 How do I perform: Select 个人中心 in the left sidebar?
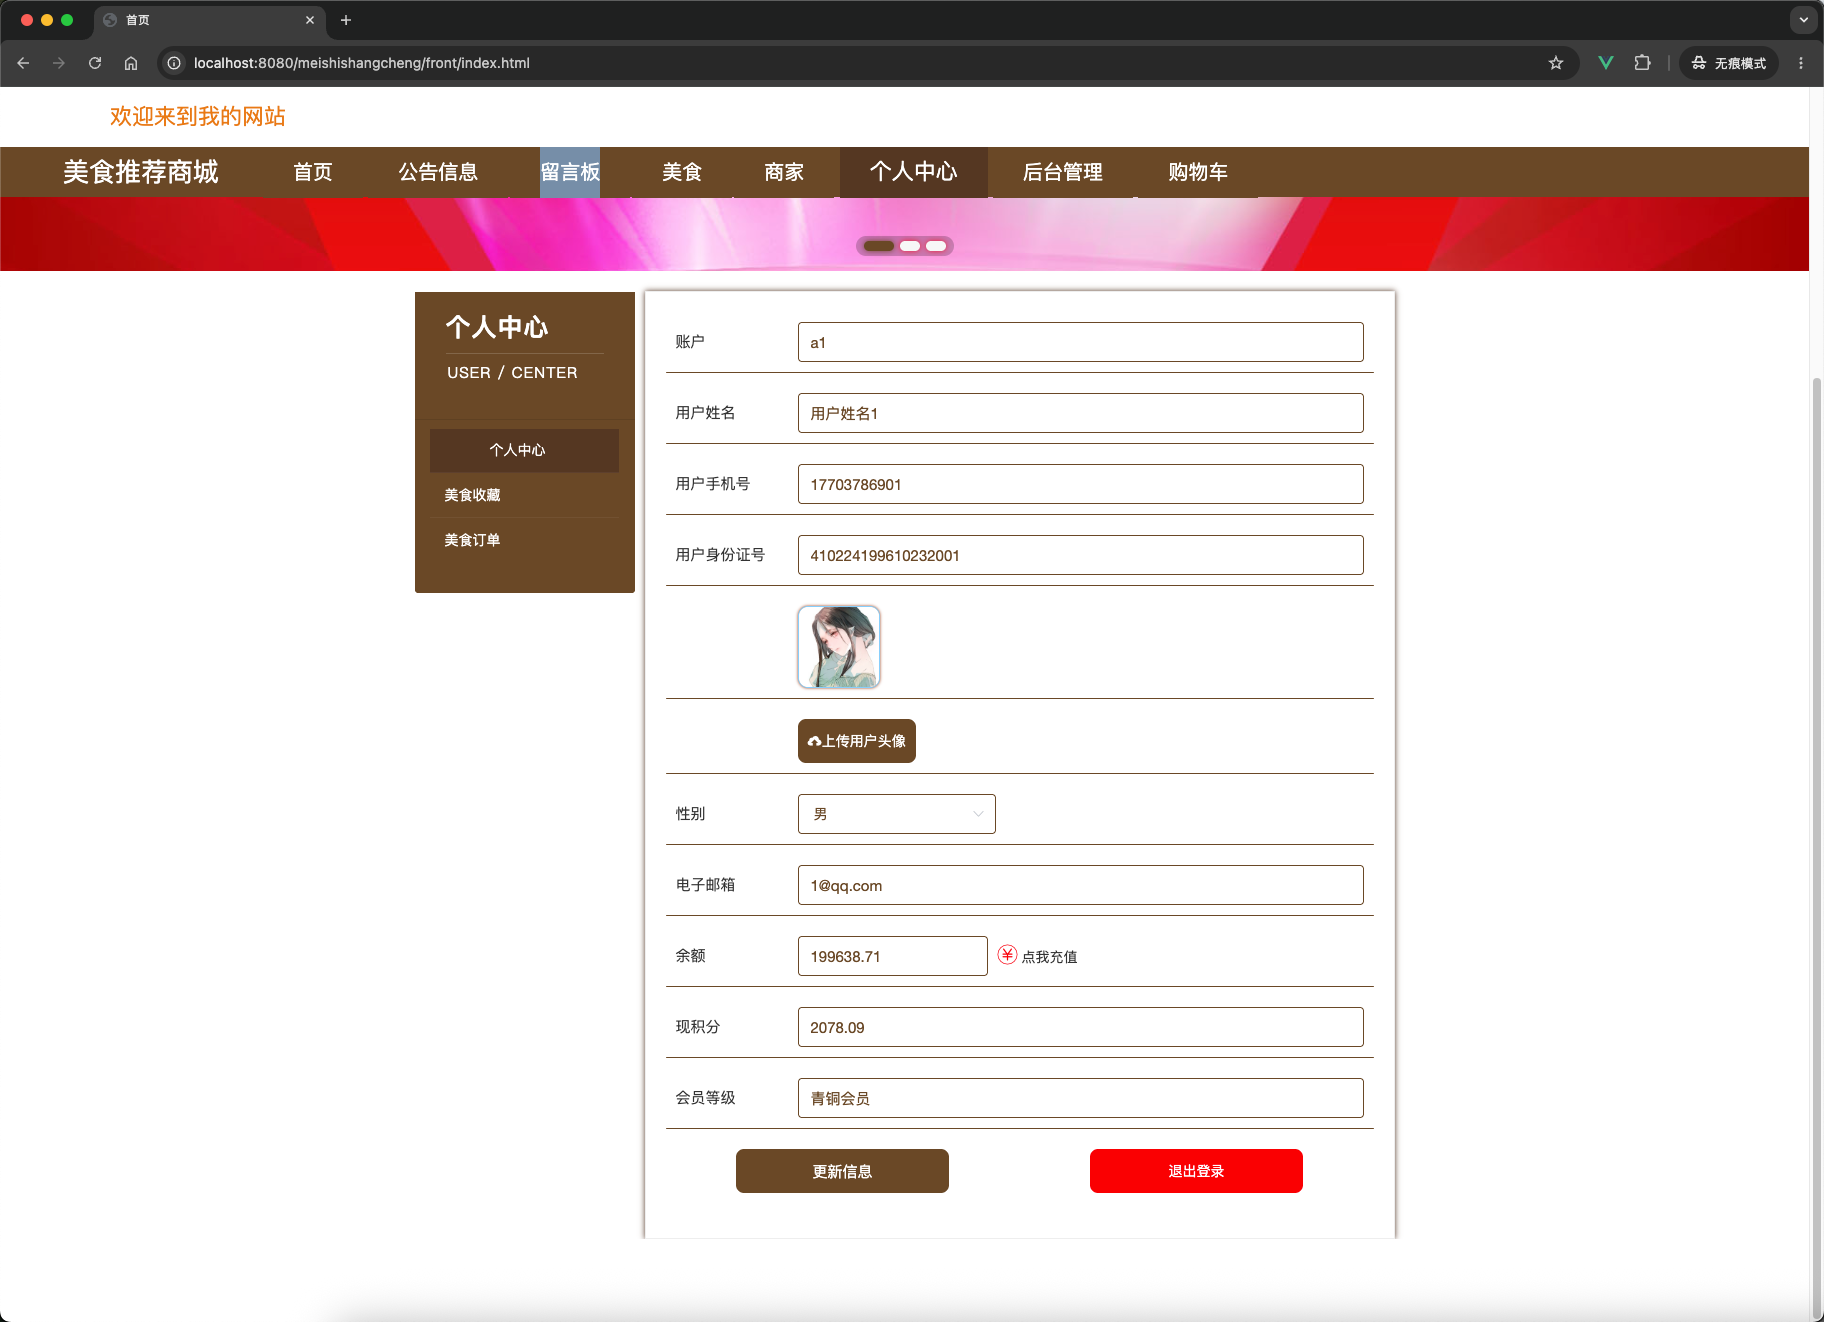pos(524,450)
